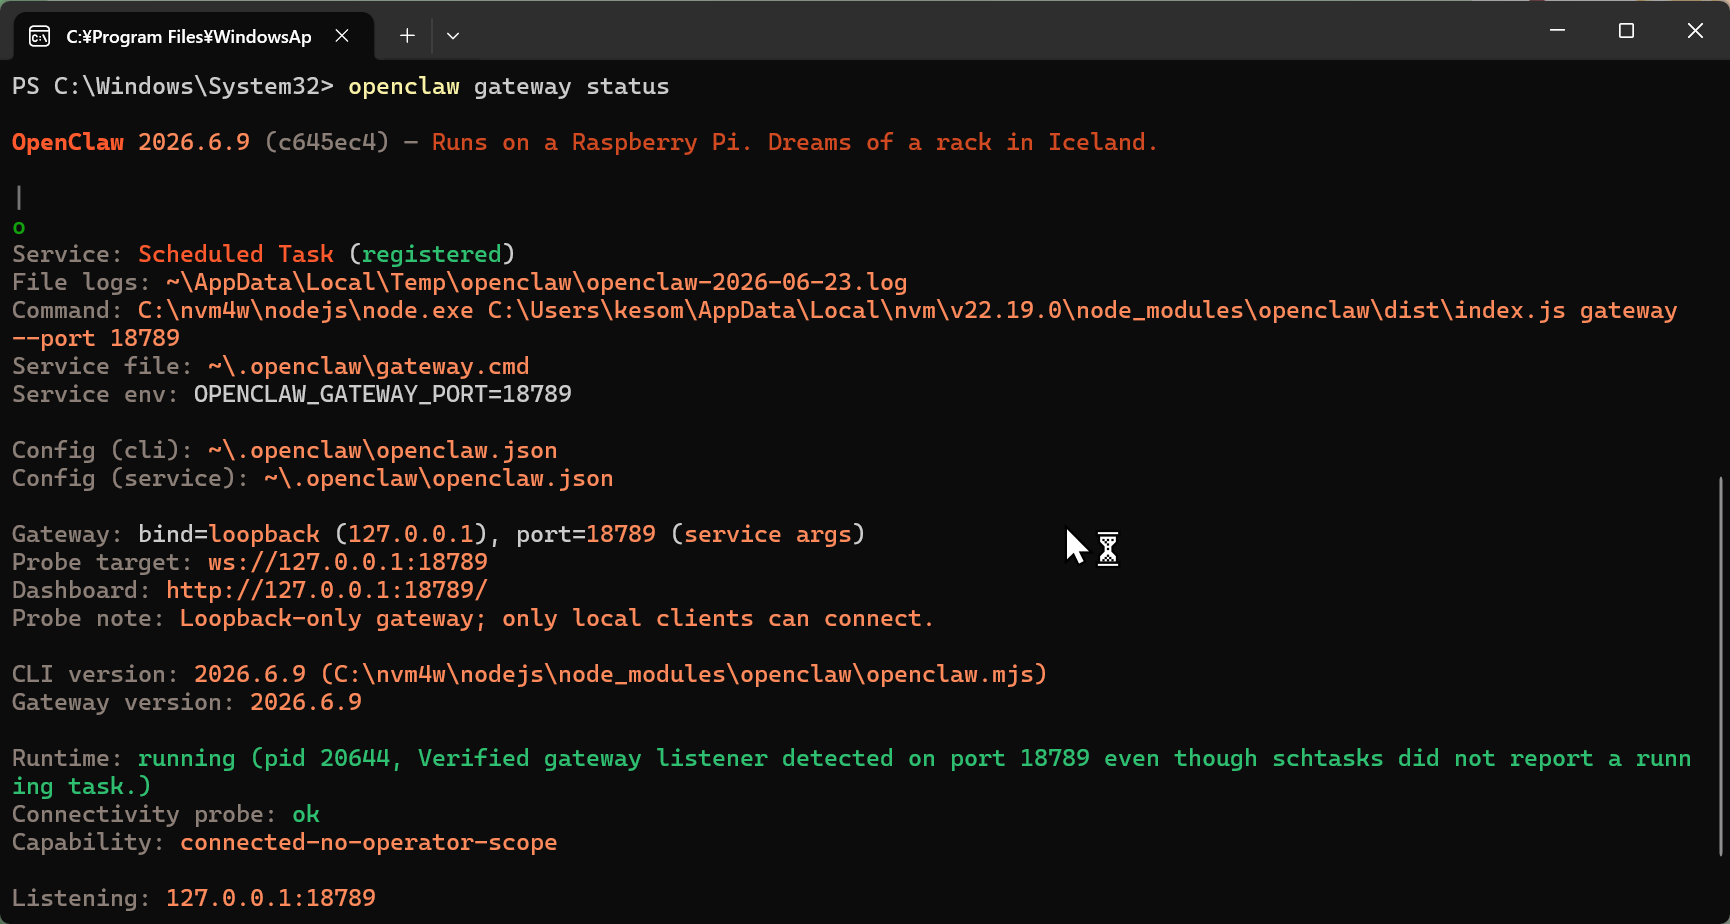Click Config (cli) path openclaw.json
The width and height of the screenshot is (1730, 924).
point(383,451)
